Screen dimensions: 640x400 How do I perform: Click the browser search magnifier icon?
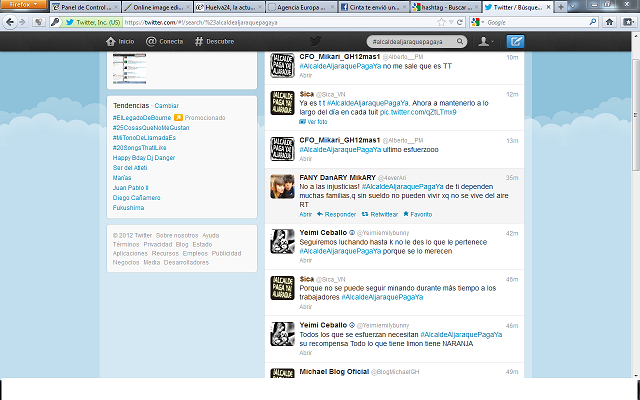coord(593,22)
